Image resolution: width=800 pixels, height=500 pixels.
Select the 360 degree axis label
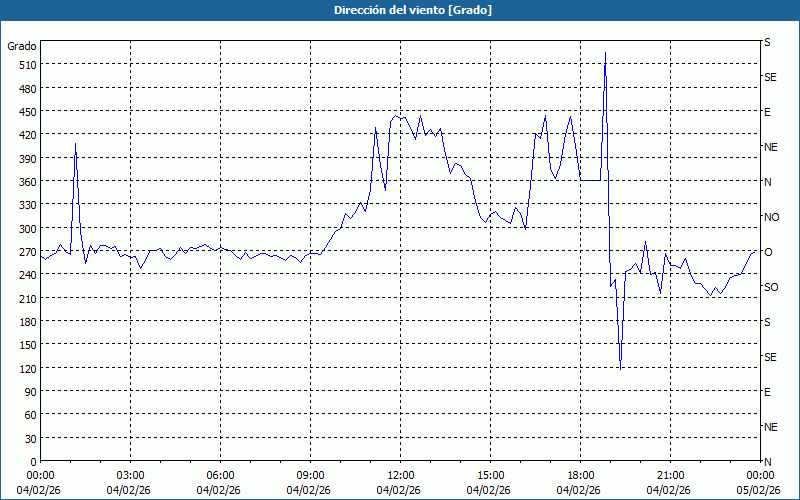[26, 182]
